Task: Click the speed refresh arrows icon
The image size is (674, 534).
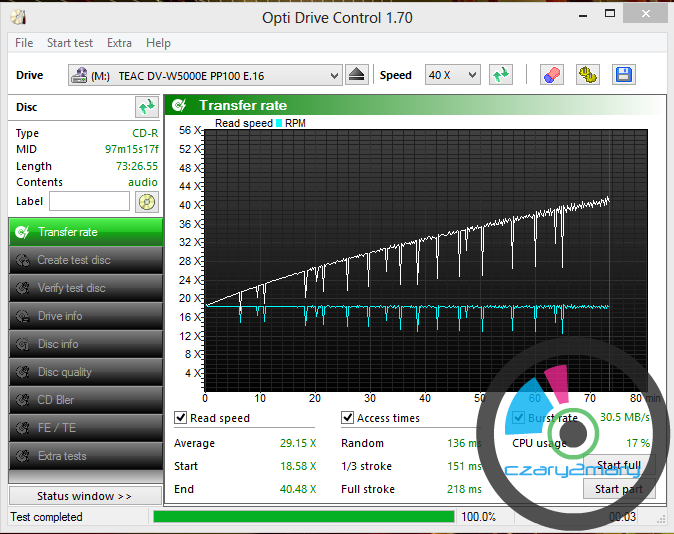Action: tap(501, 75)
